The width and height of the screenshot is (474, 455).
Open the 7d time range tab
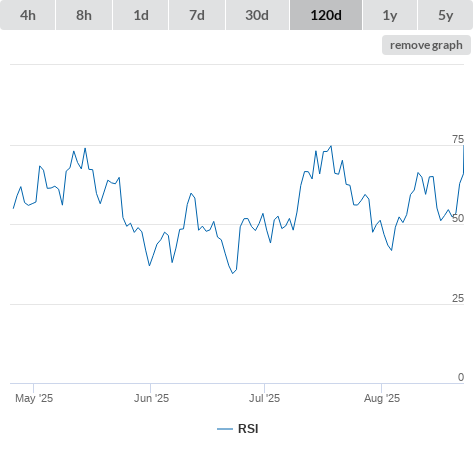coord(197,15)
